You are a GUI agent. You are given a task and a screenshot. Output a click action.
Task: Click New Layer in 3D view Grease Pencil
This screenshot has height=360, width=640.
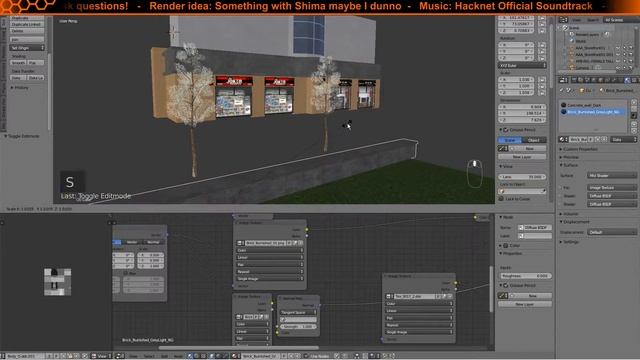[x=522, y=157]
